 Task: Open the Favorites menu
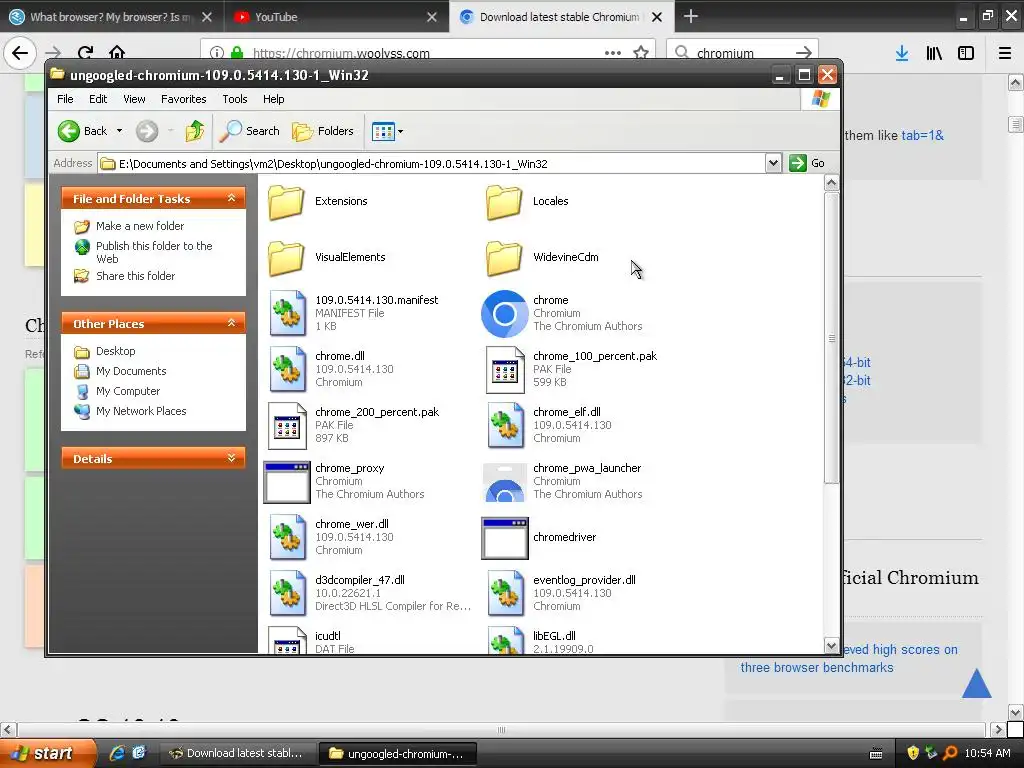[x=184, y=99]
